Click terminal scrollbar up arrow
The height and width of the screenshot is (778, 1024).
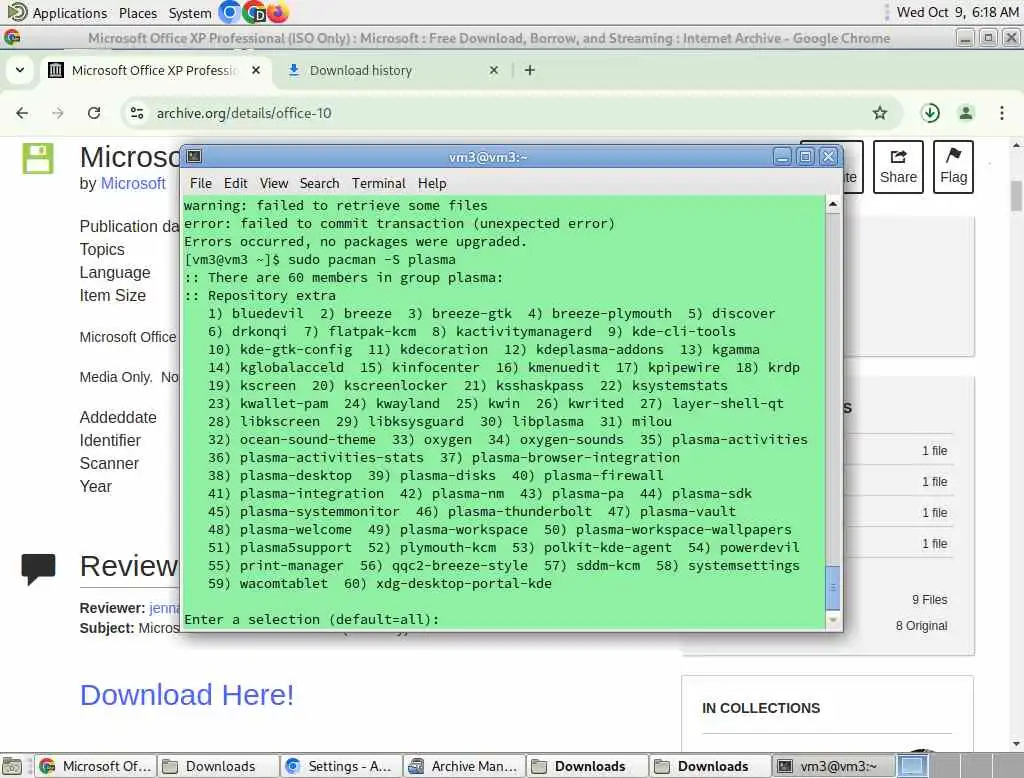pos(833,204)
